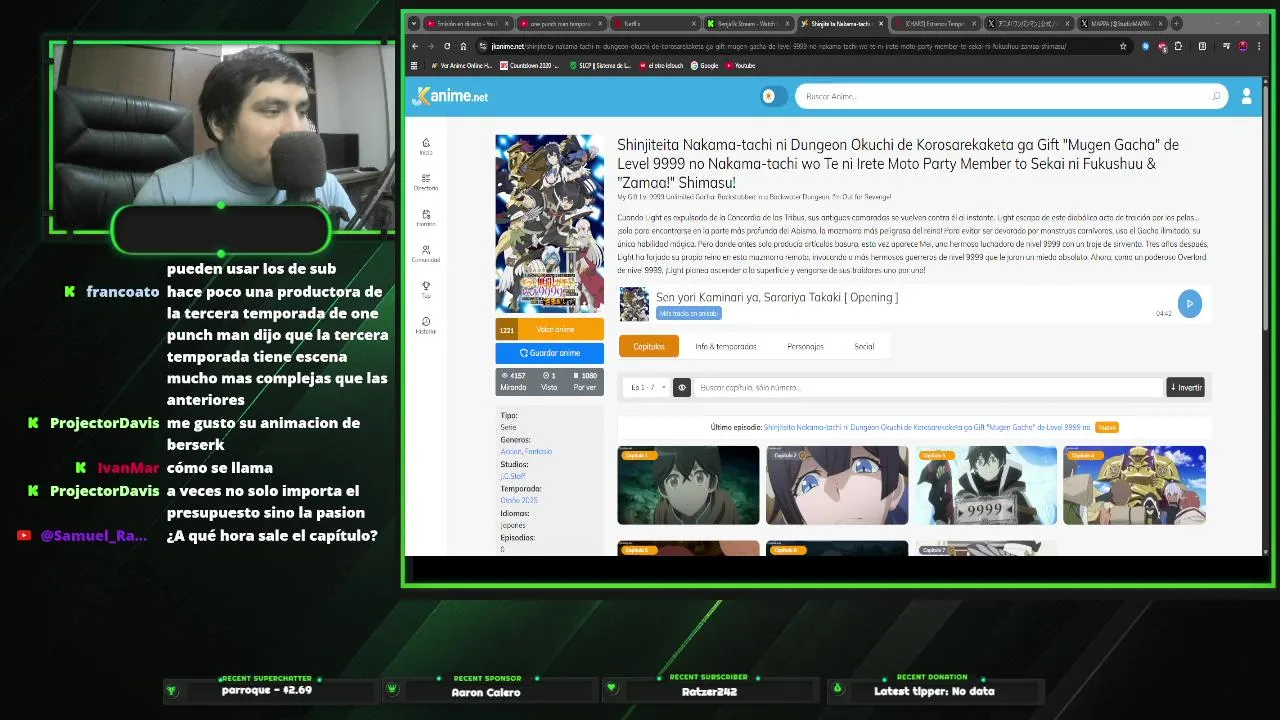Open Capítulo 1 thumbnail
Screen dimensions: 1280x720
pyautogui.click(x=688, y=485)
